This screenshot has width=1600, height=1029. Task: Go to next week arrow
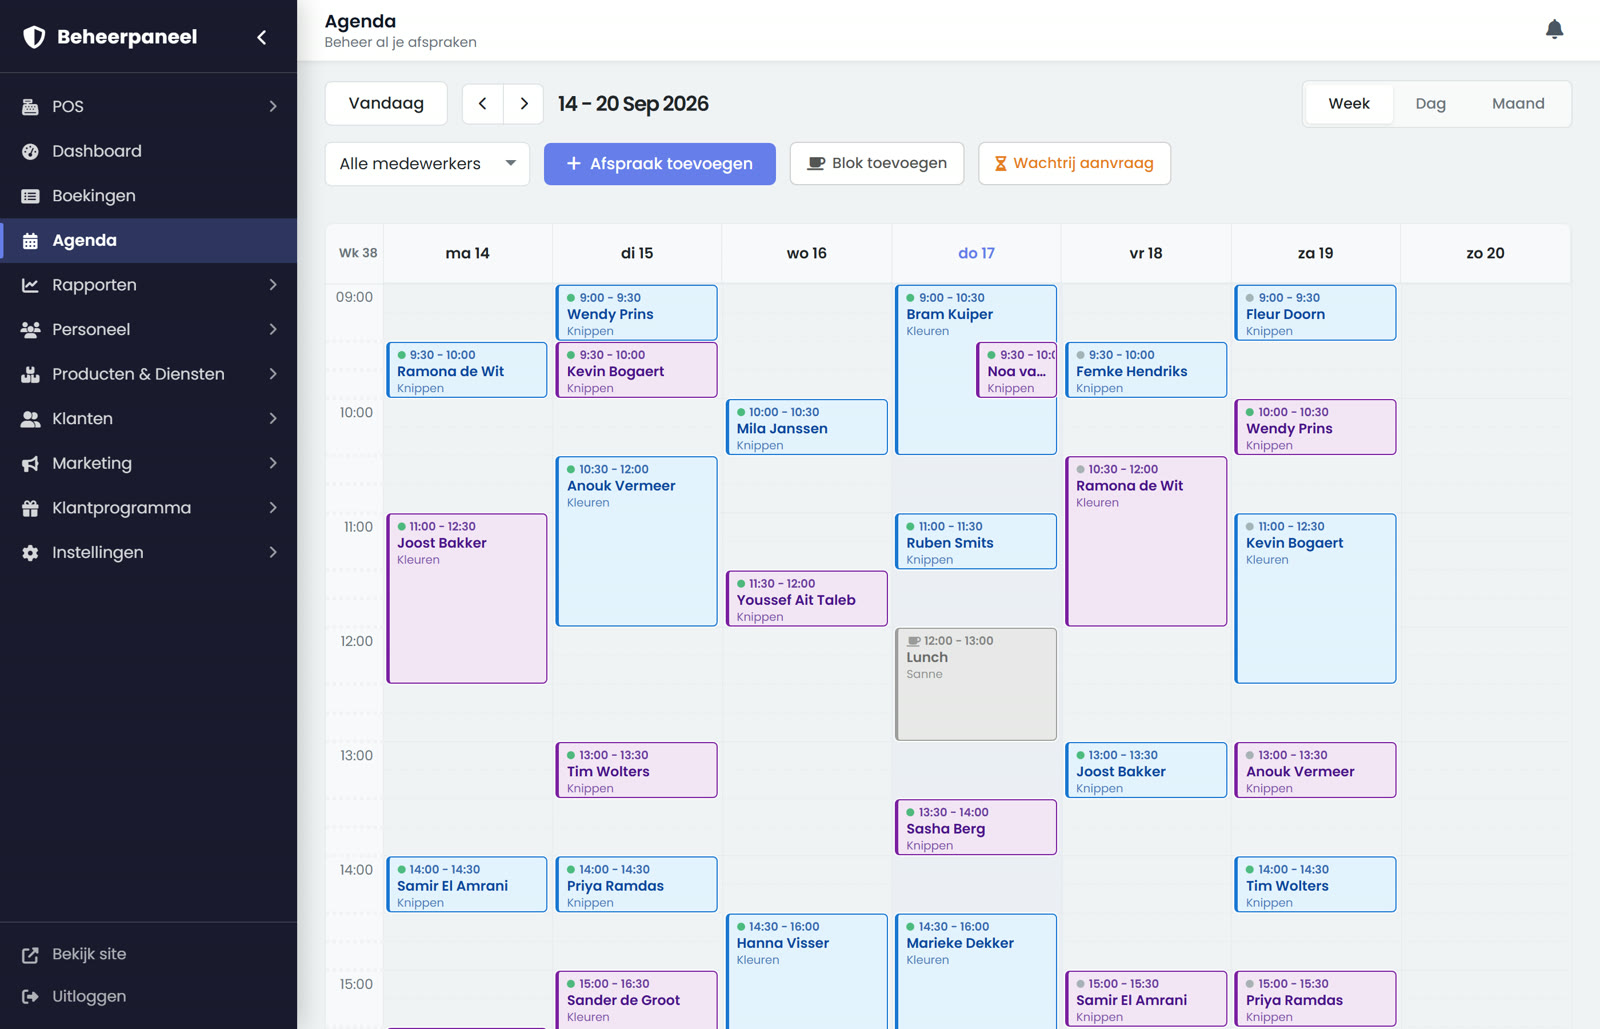(x=524, y=104)
